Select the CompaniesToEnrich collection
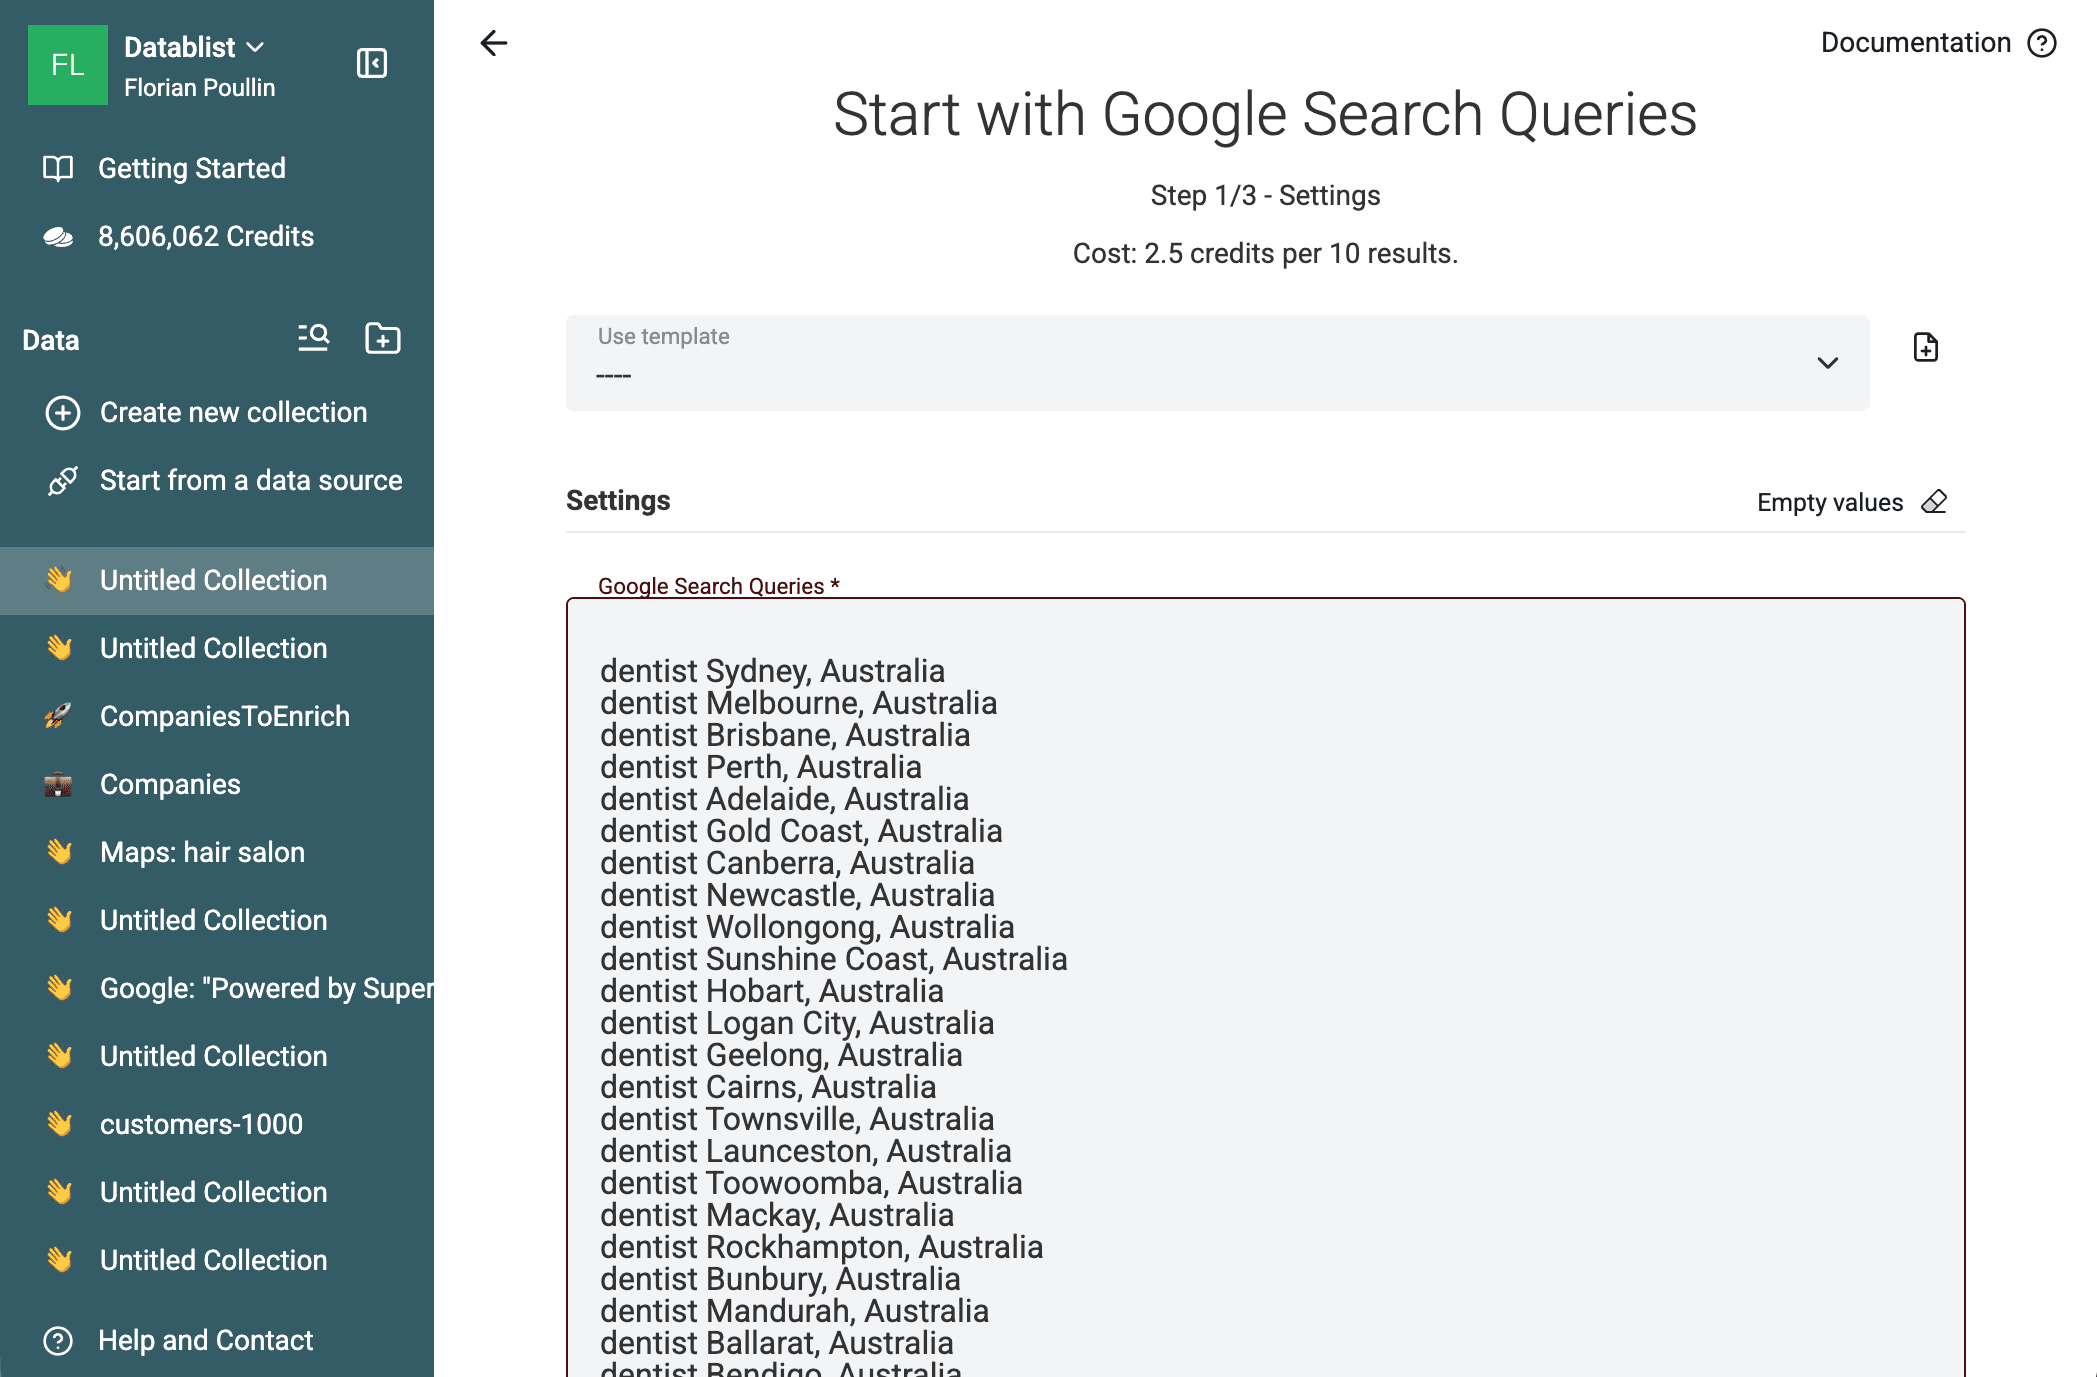The width and height of the screenshot is (2097, 1377). coord(224,716)
